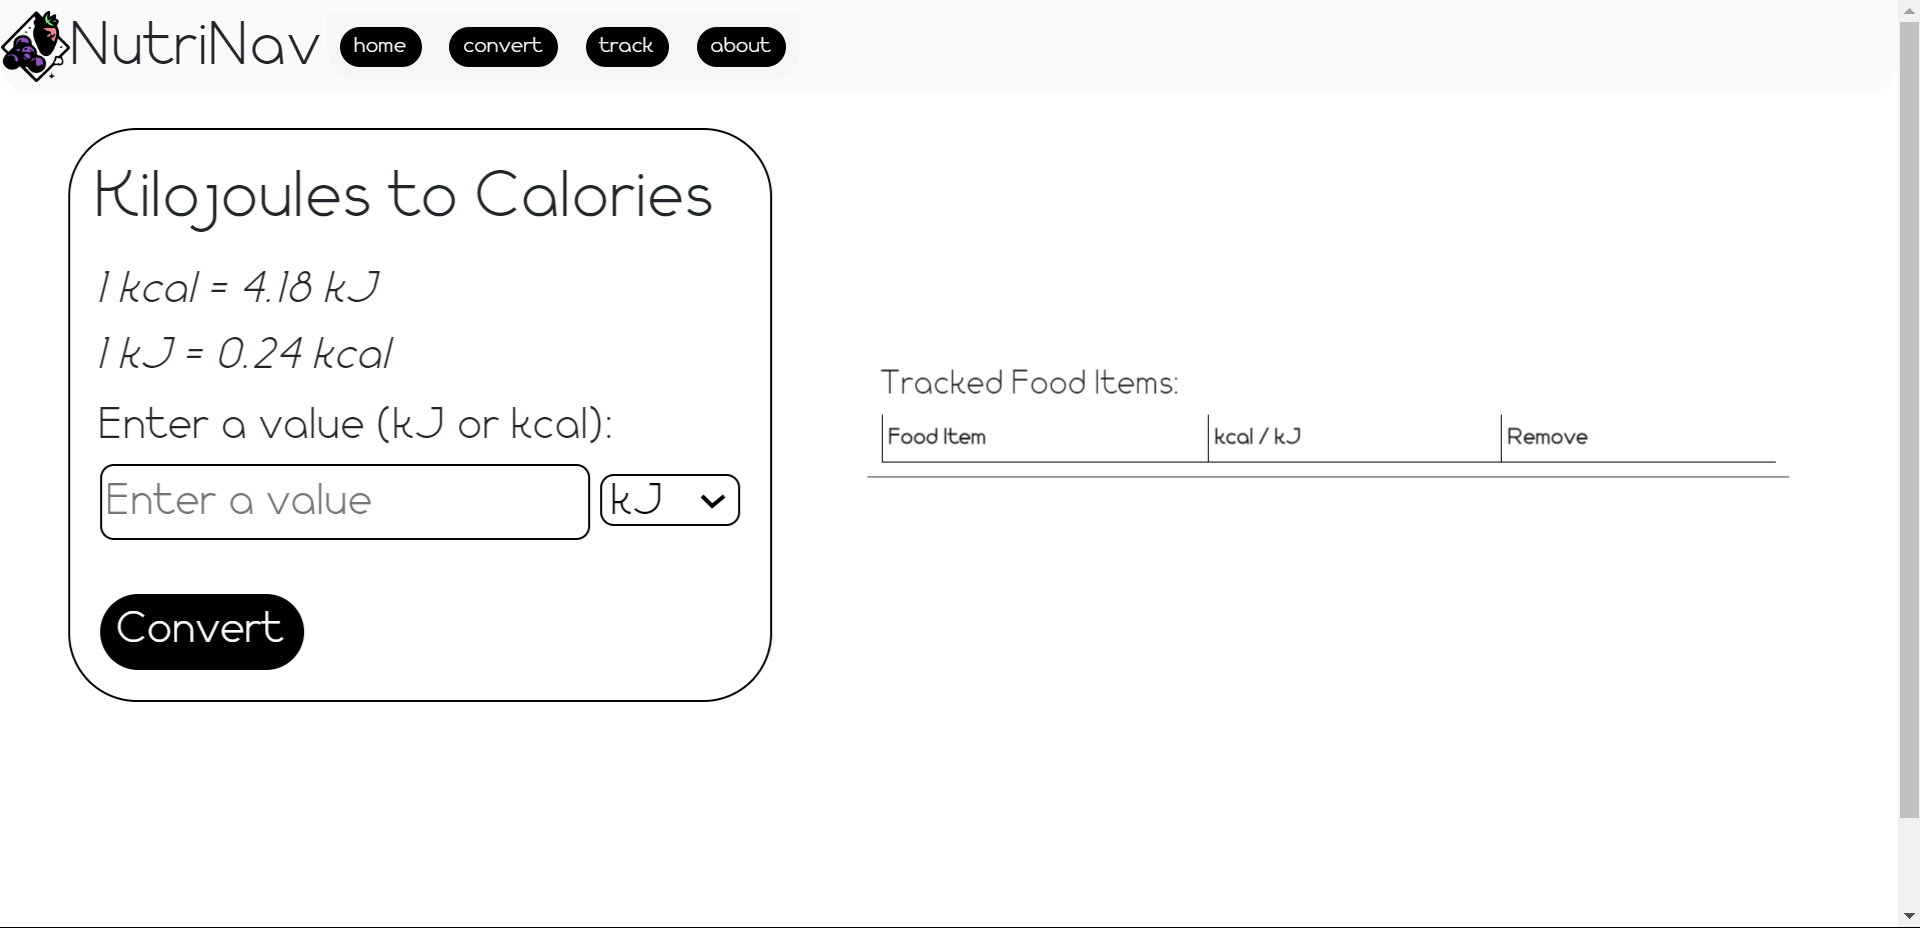Click the Food Item column header
1920x928 pixels.
click(937, 437)
